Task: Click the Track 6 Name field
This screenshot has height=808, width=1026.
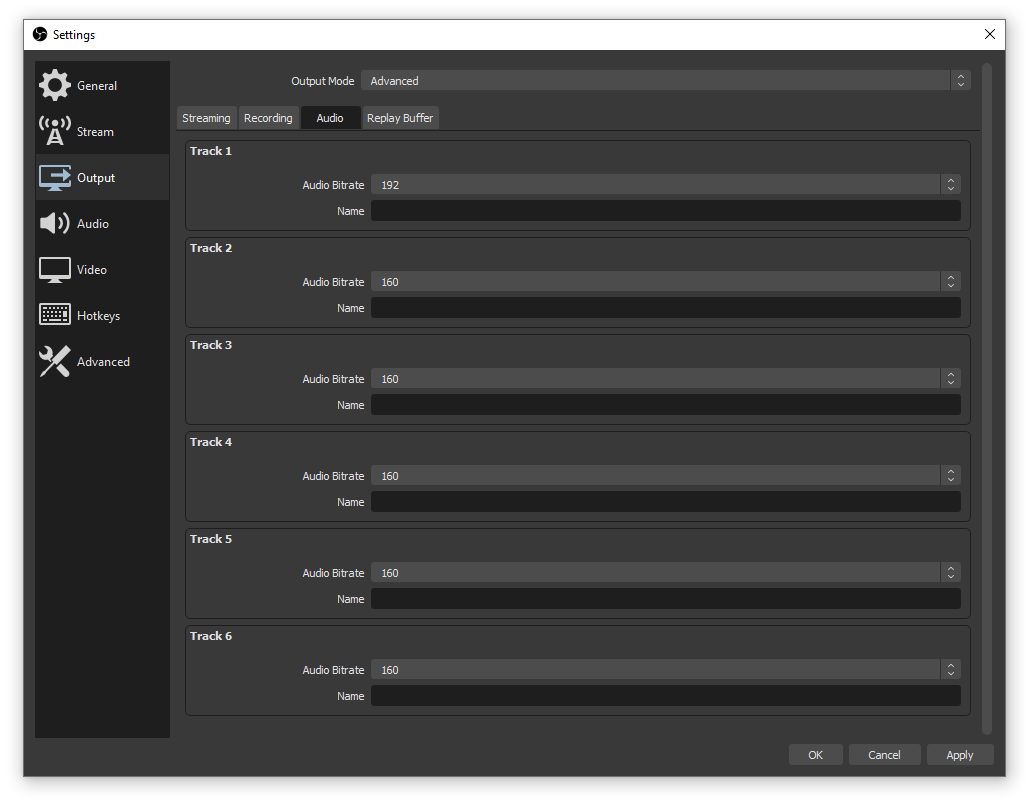Action: coord(665,695)
